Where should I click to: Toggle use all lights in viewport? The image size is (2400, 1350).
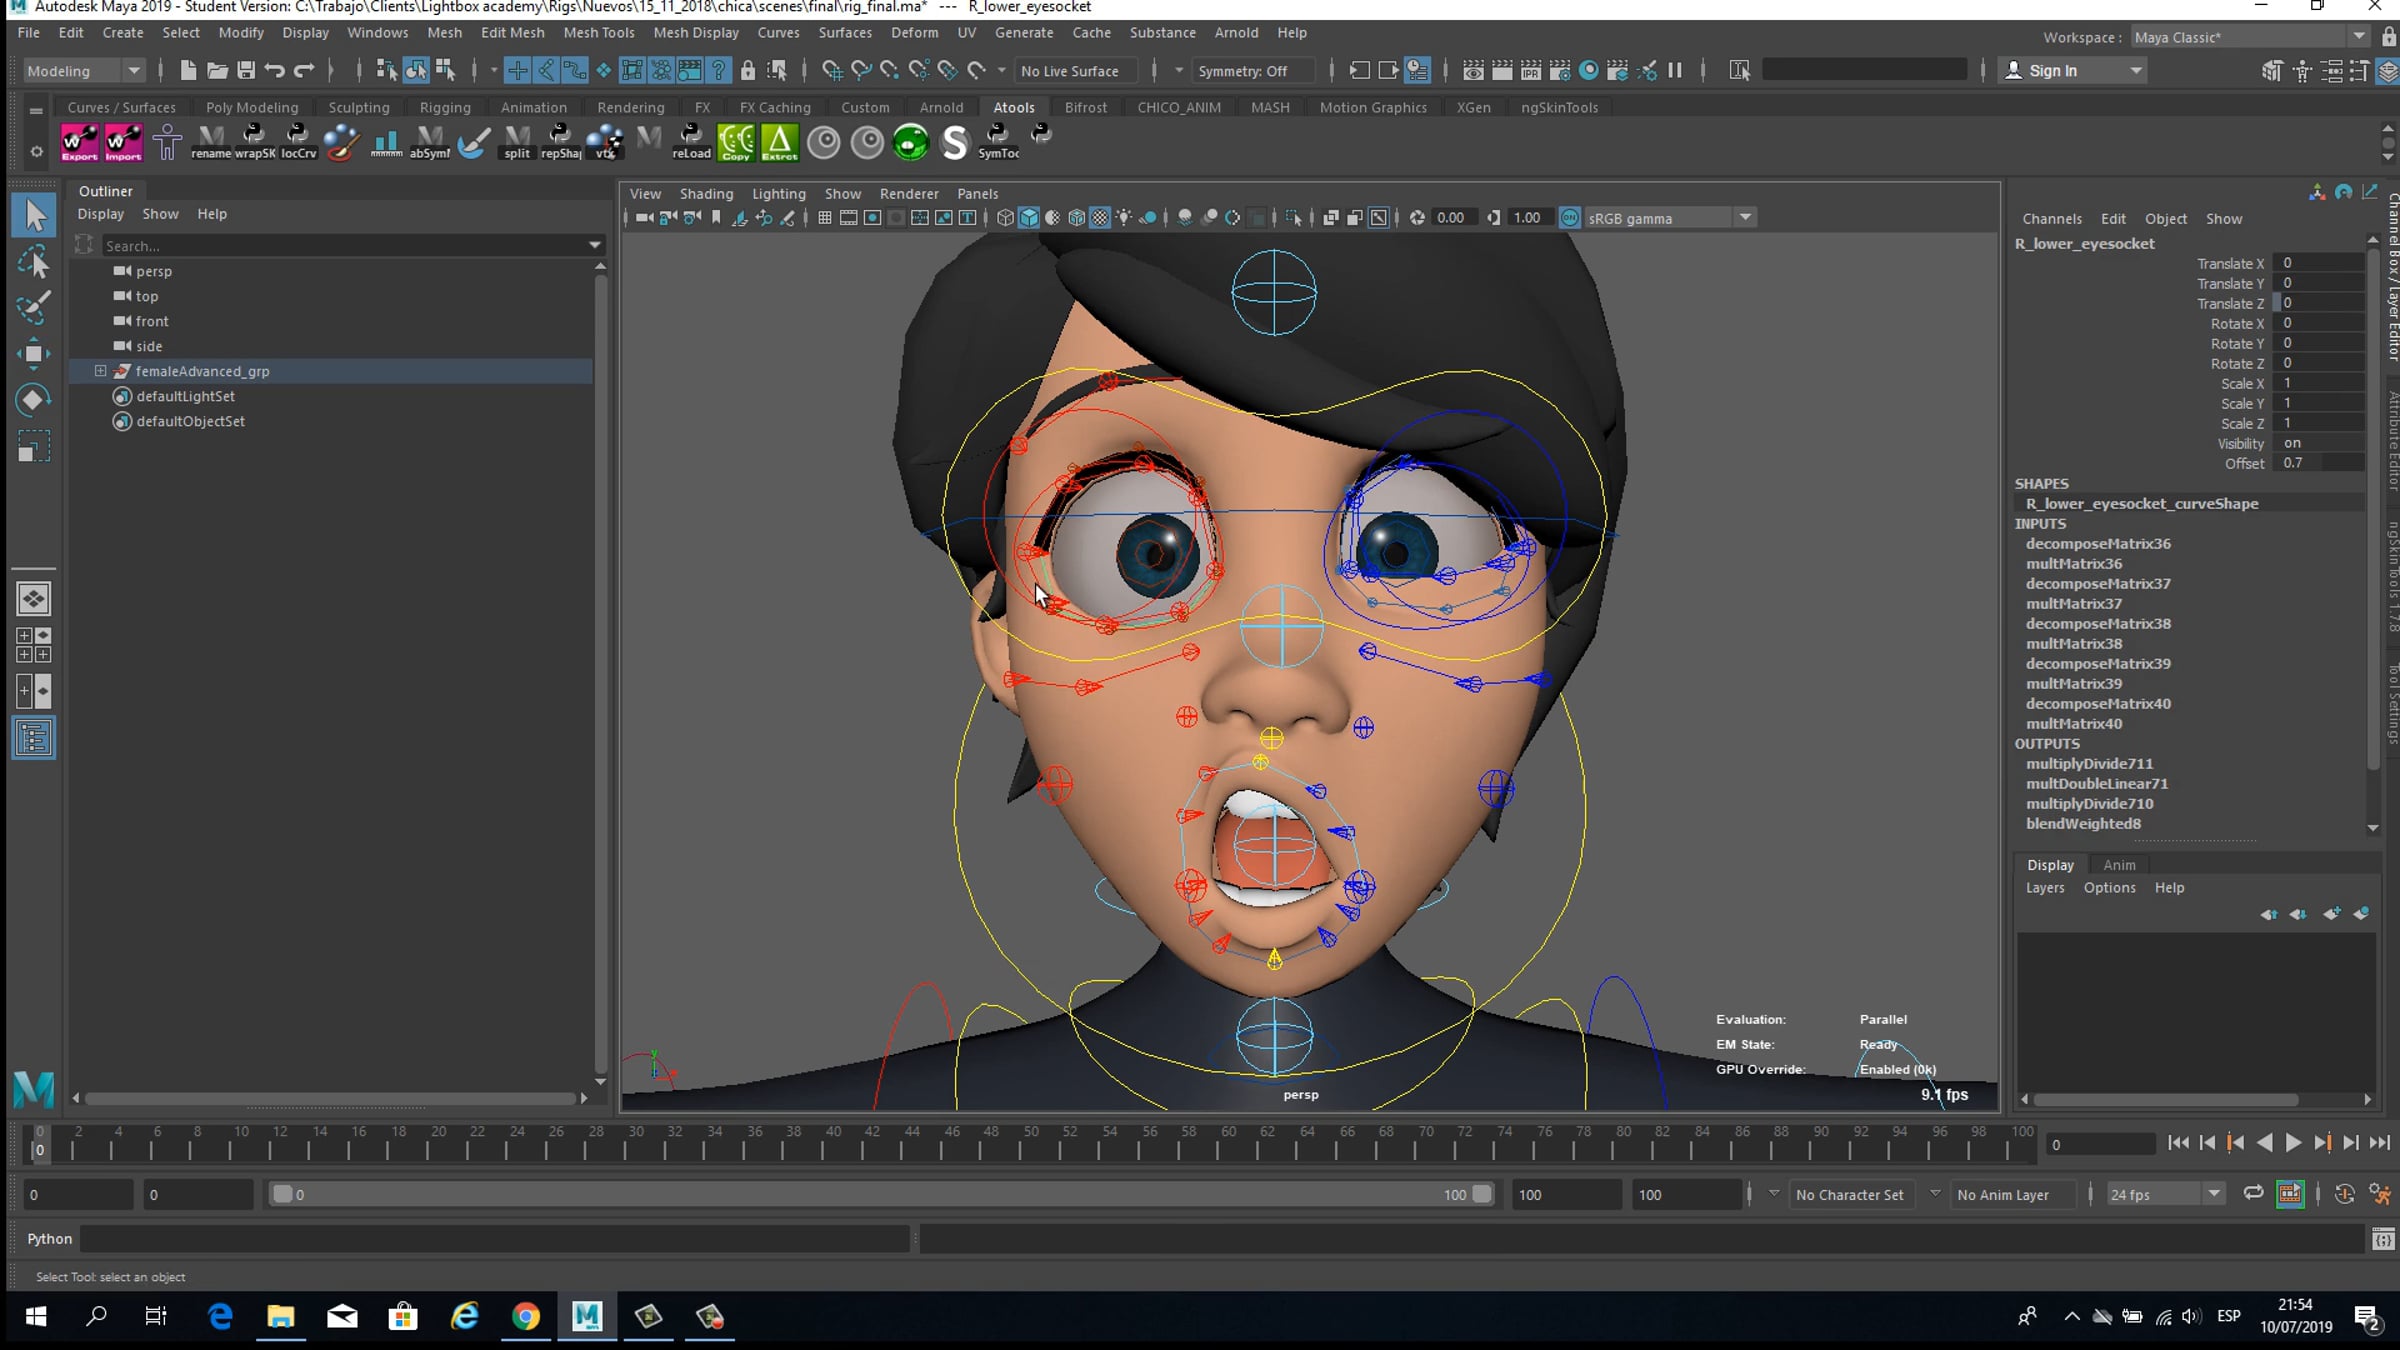point(1125,218)
